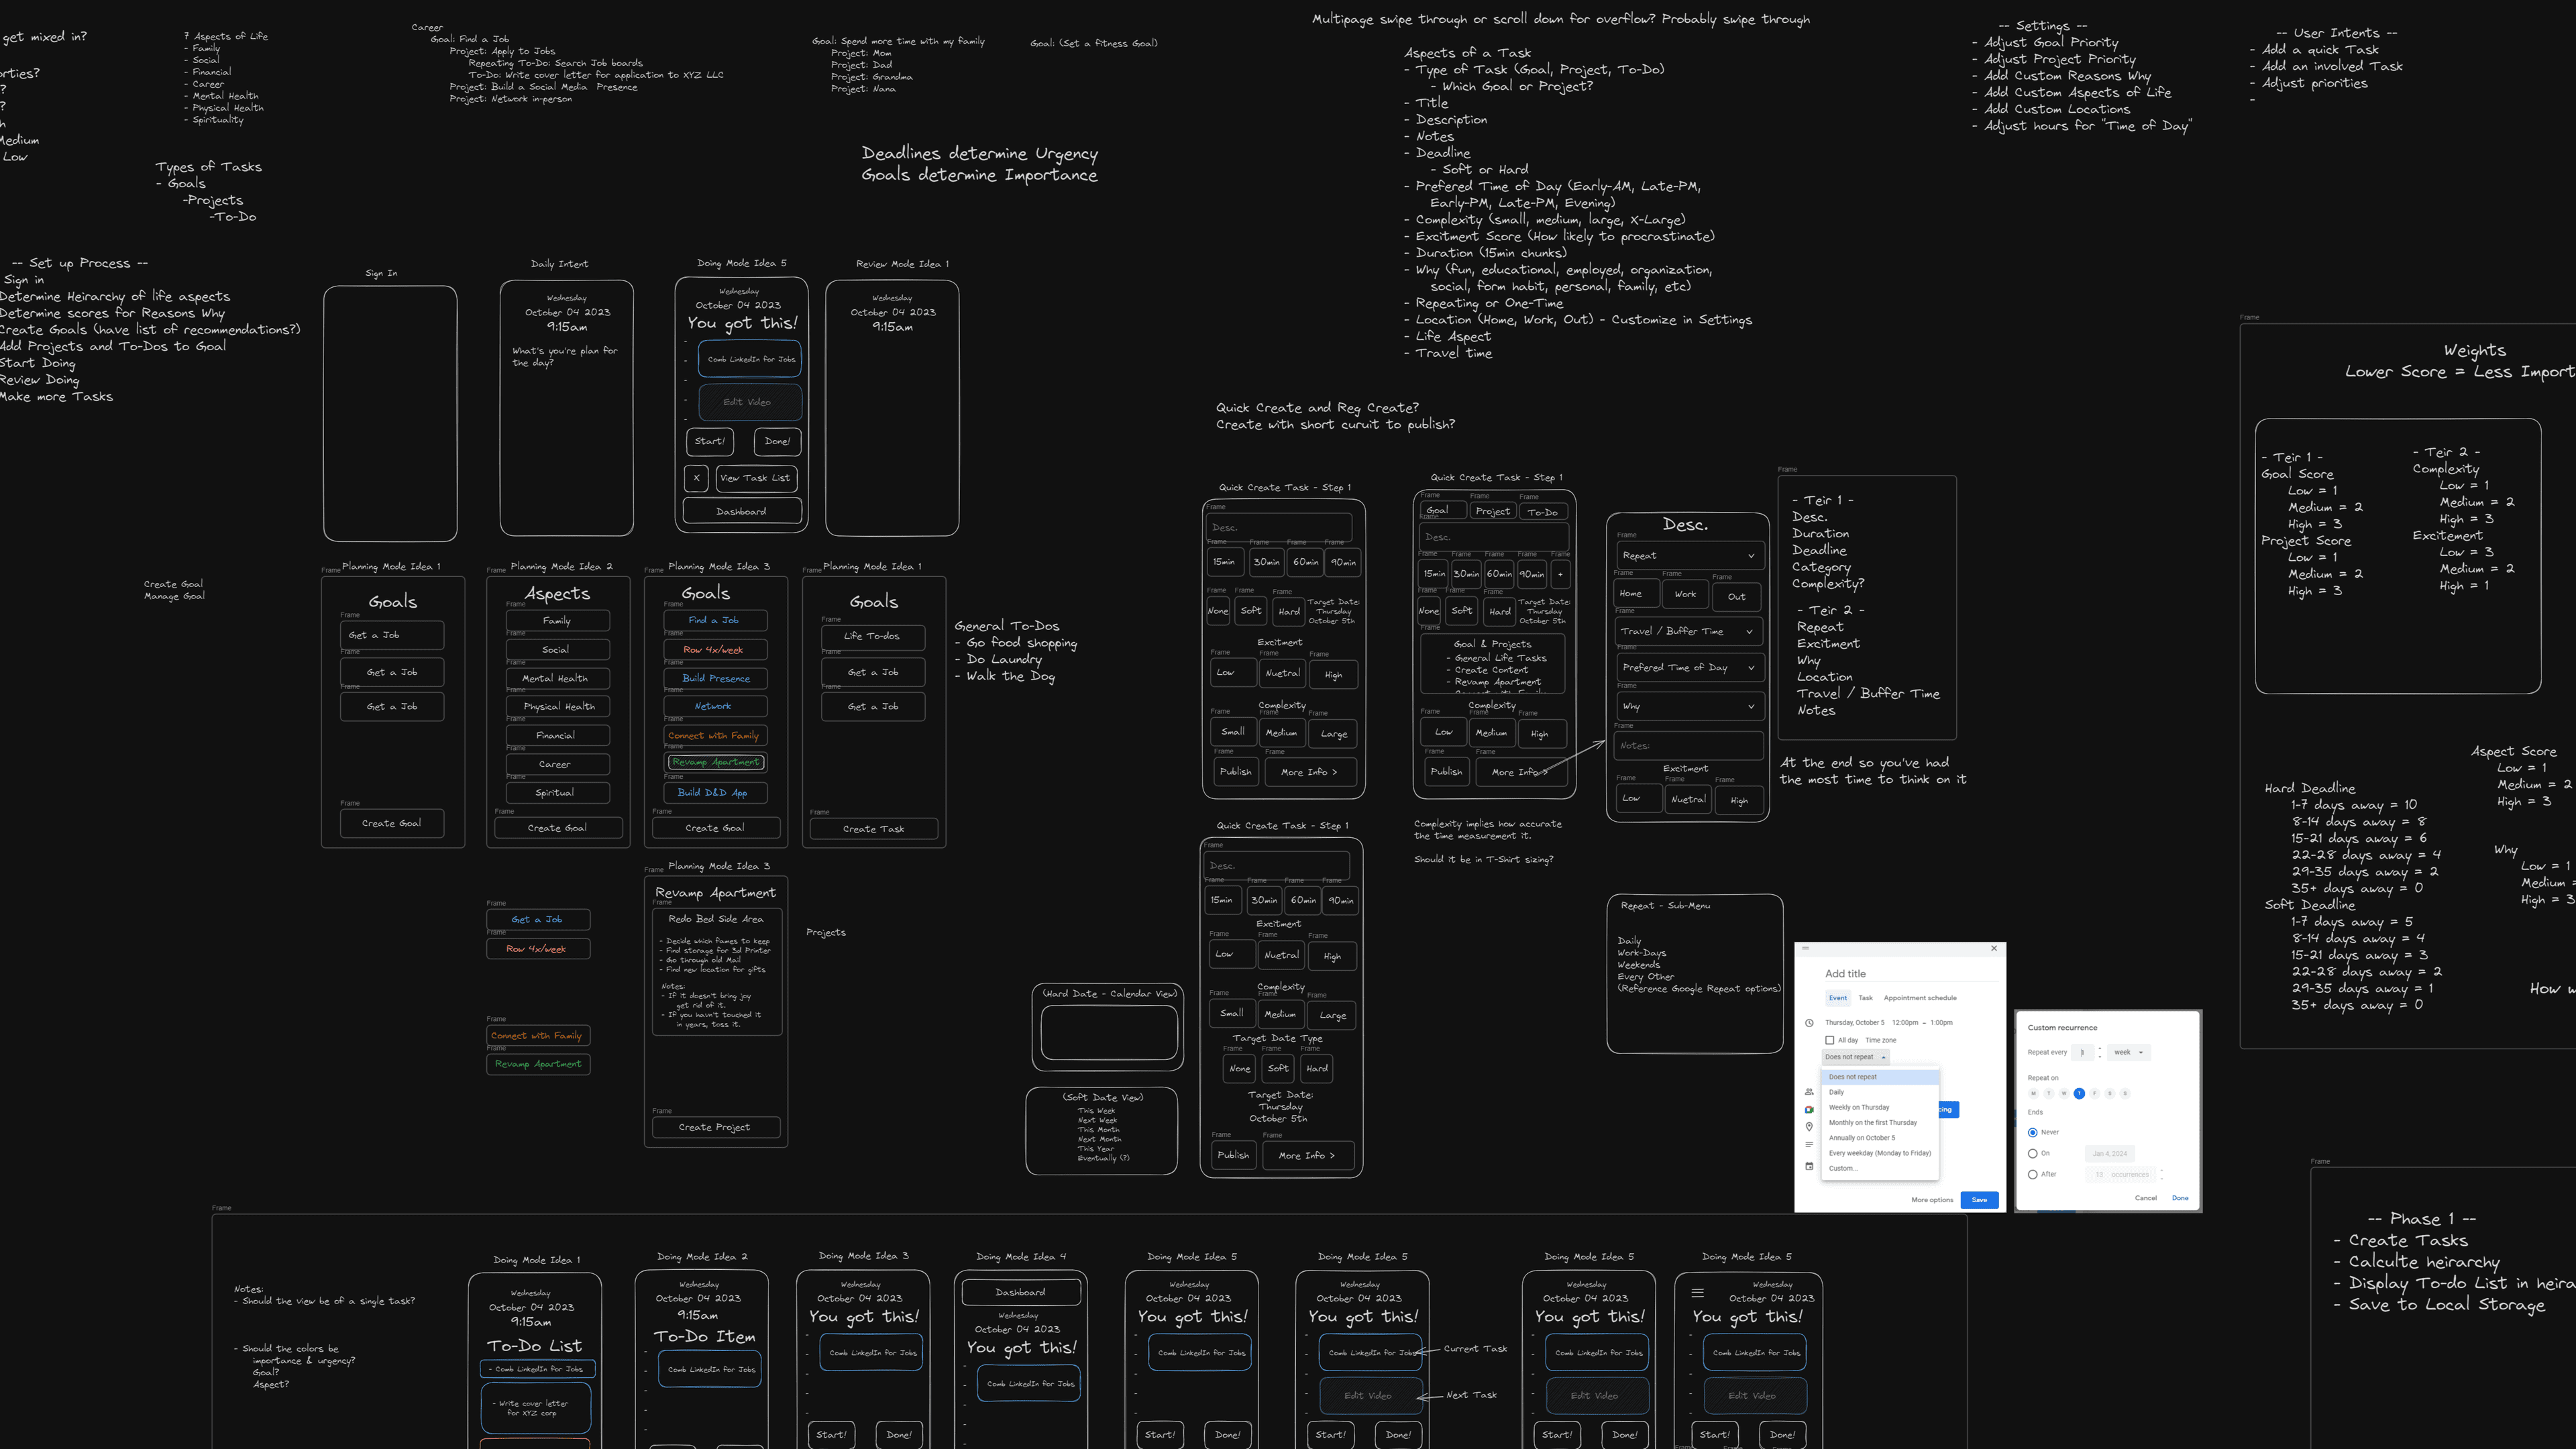Select the Never radio button
The image size is (2576, 1449).
pos(2033,1133)
